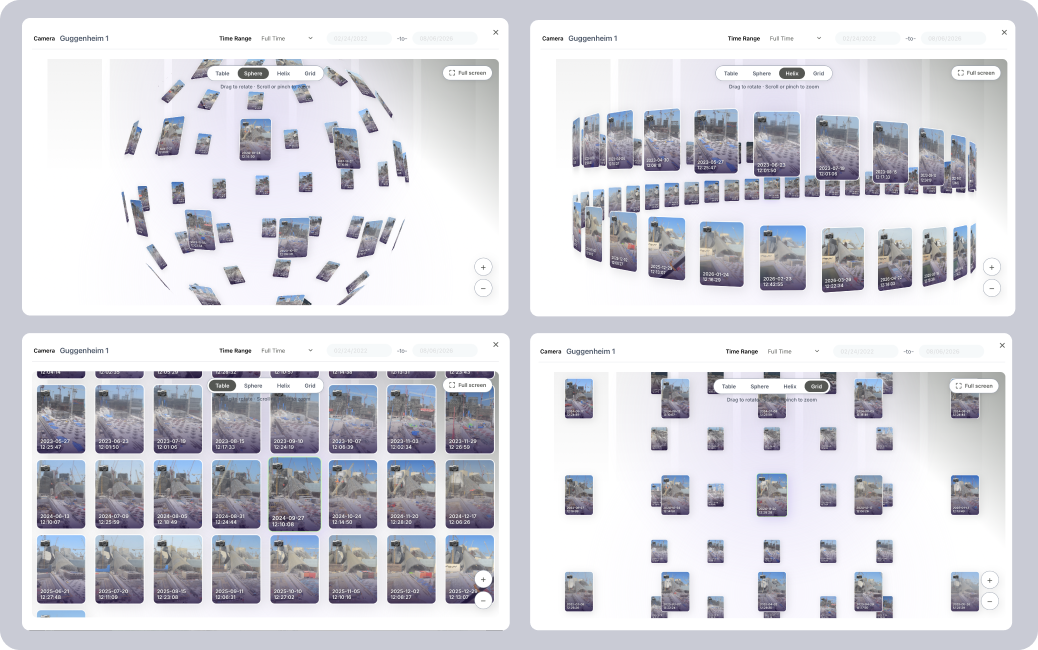This screenshot has width=1038, height=650.
Task: Zoom out with minus in Table-view panel
Action: 483,600
